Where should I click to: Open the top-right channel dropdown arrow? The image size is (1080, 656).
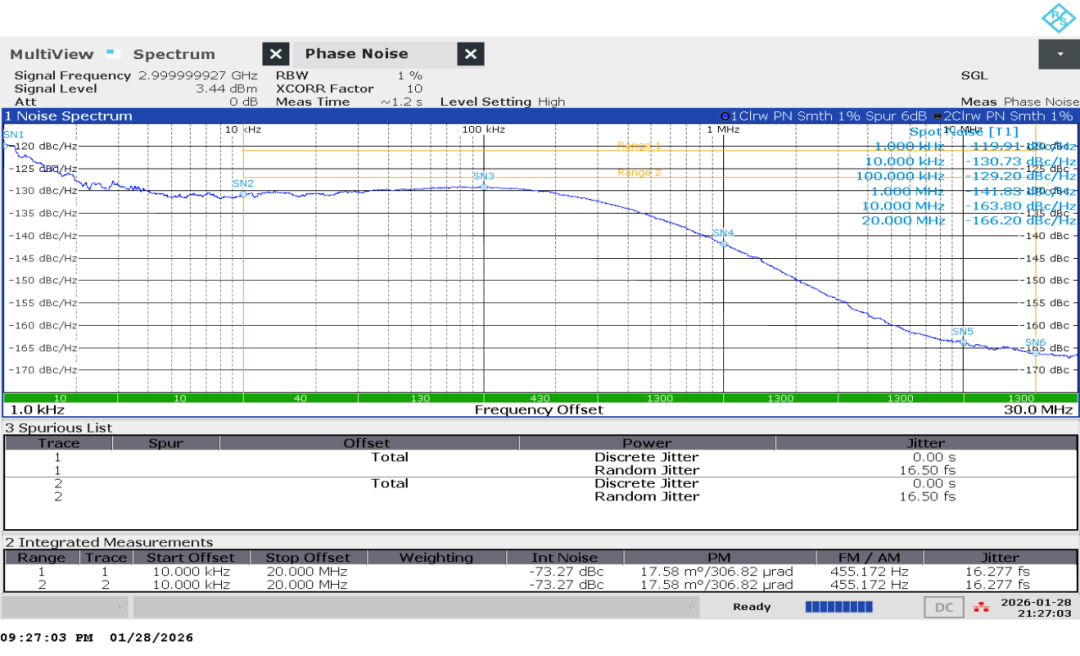point(1059,54)
